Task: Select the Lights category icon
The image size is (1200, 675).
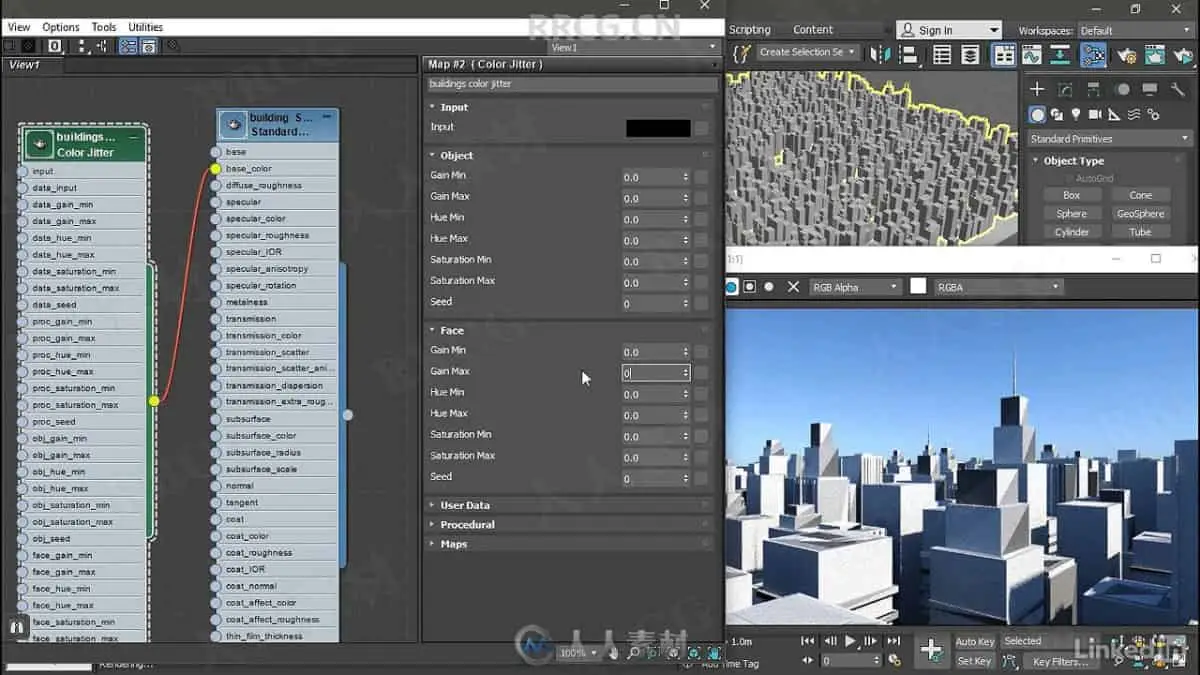Action: 1076,115
